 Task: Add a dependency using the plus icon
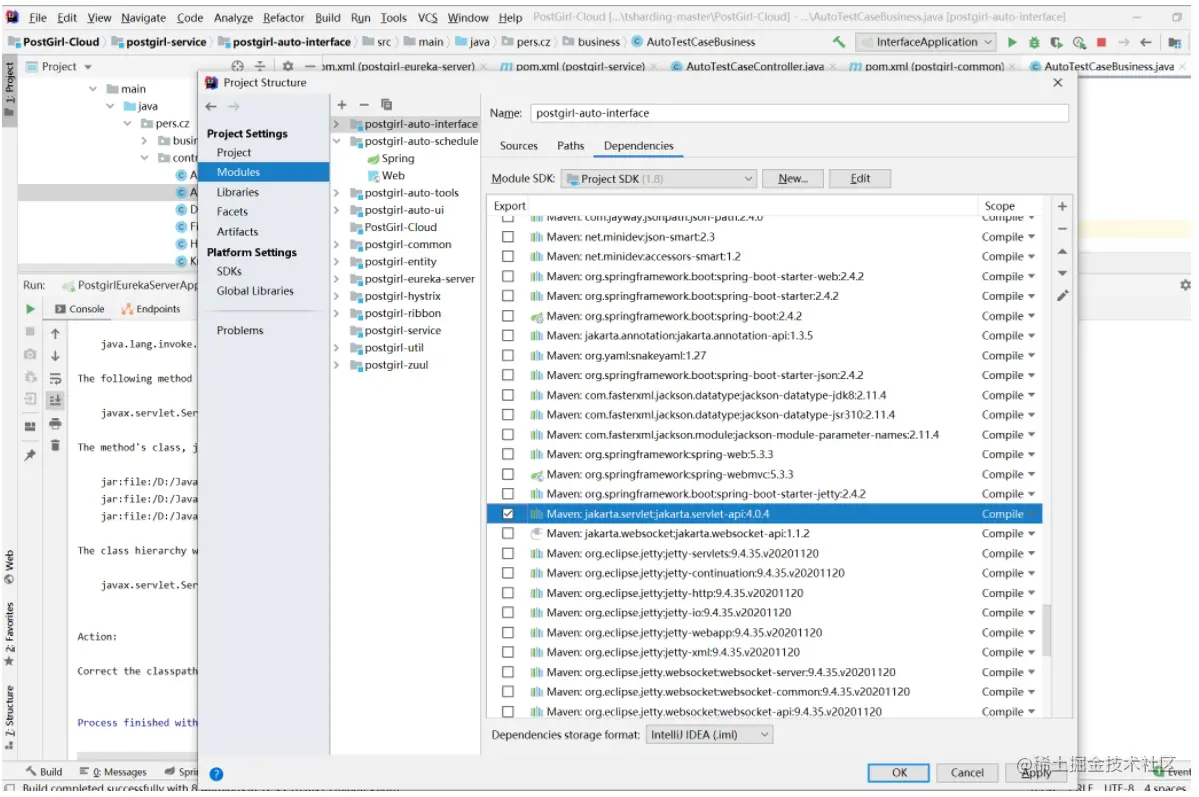1062,207
